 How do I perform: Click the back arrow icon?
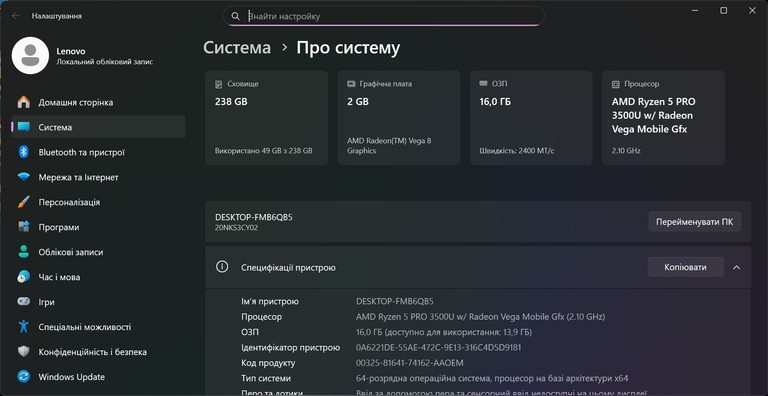pos(16,16)
